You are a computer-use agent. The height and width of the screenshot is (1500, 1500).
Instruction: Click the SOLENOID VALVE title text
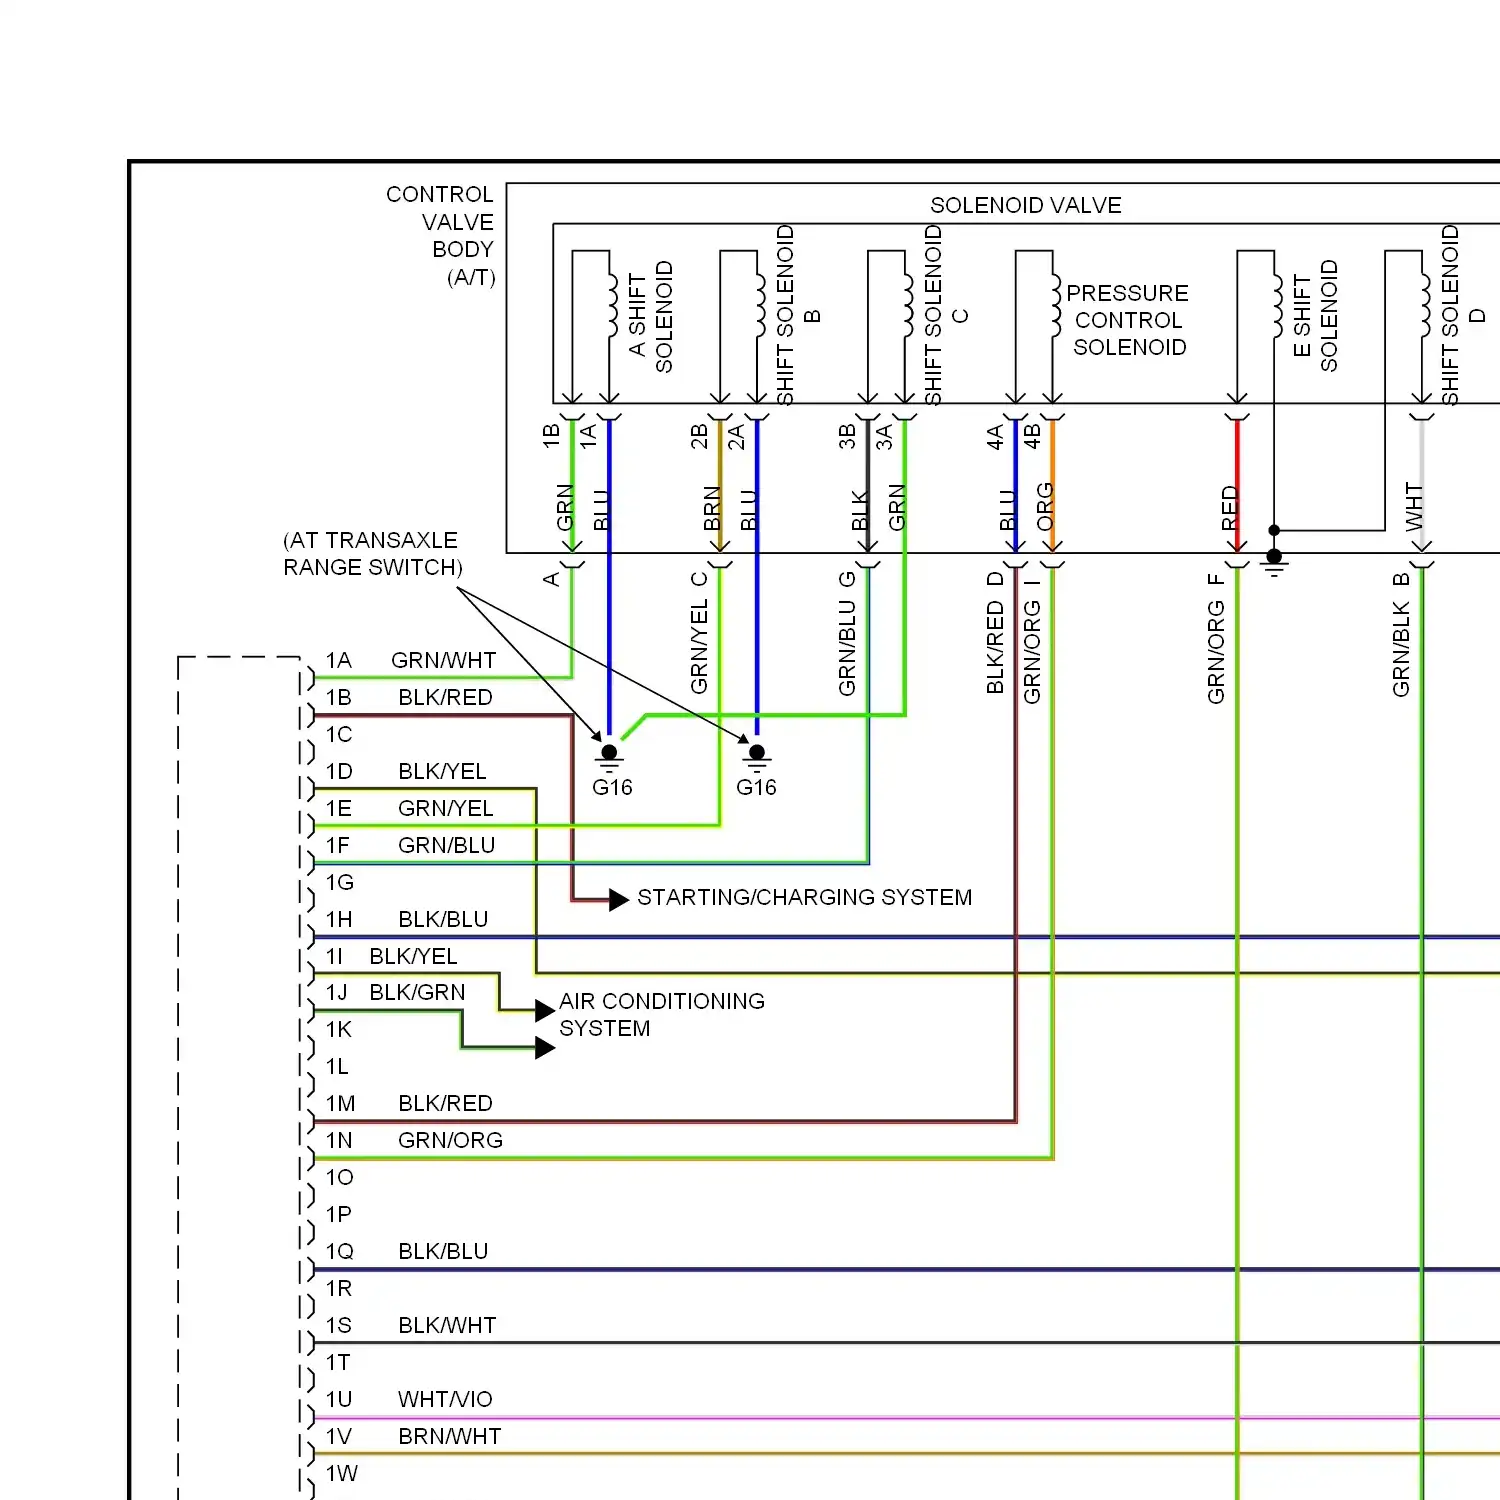coord(1026,205)
